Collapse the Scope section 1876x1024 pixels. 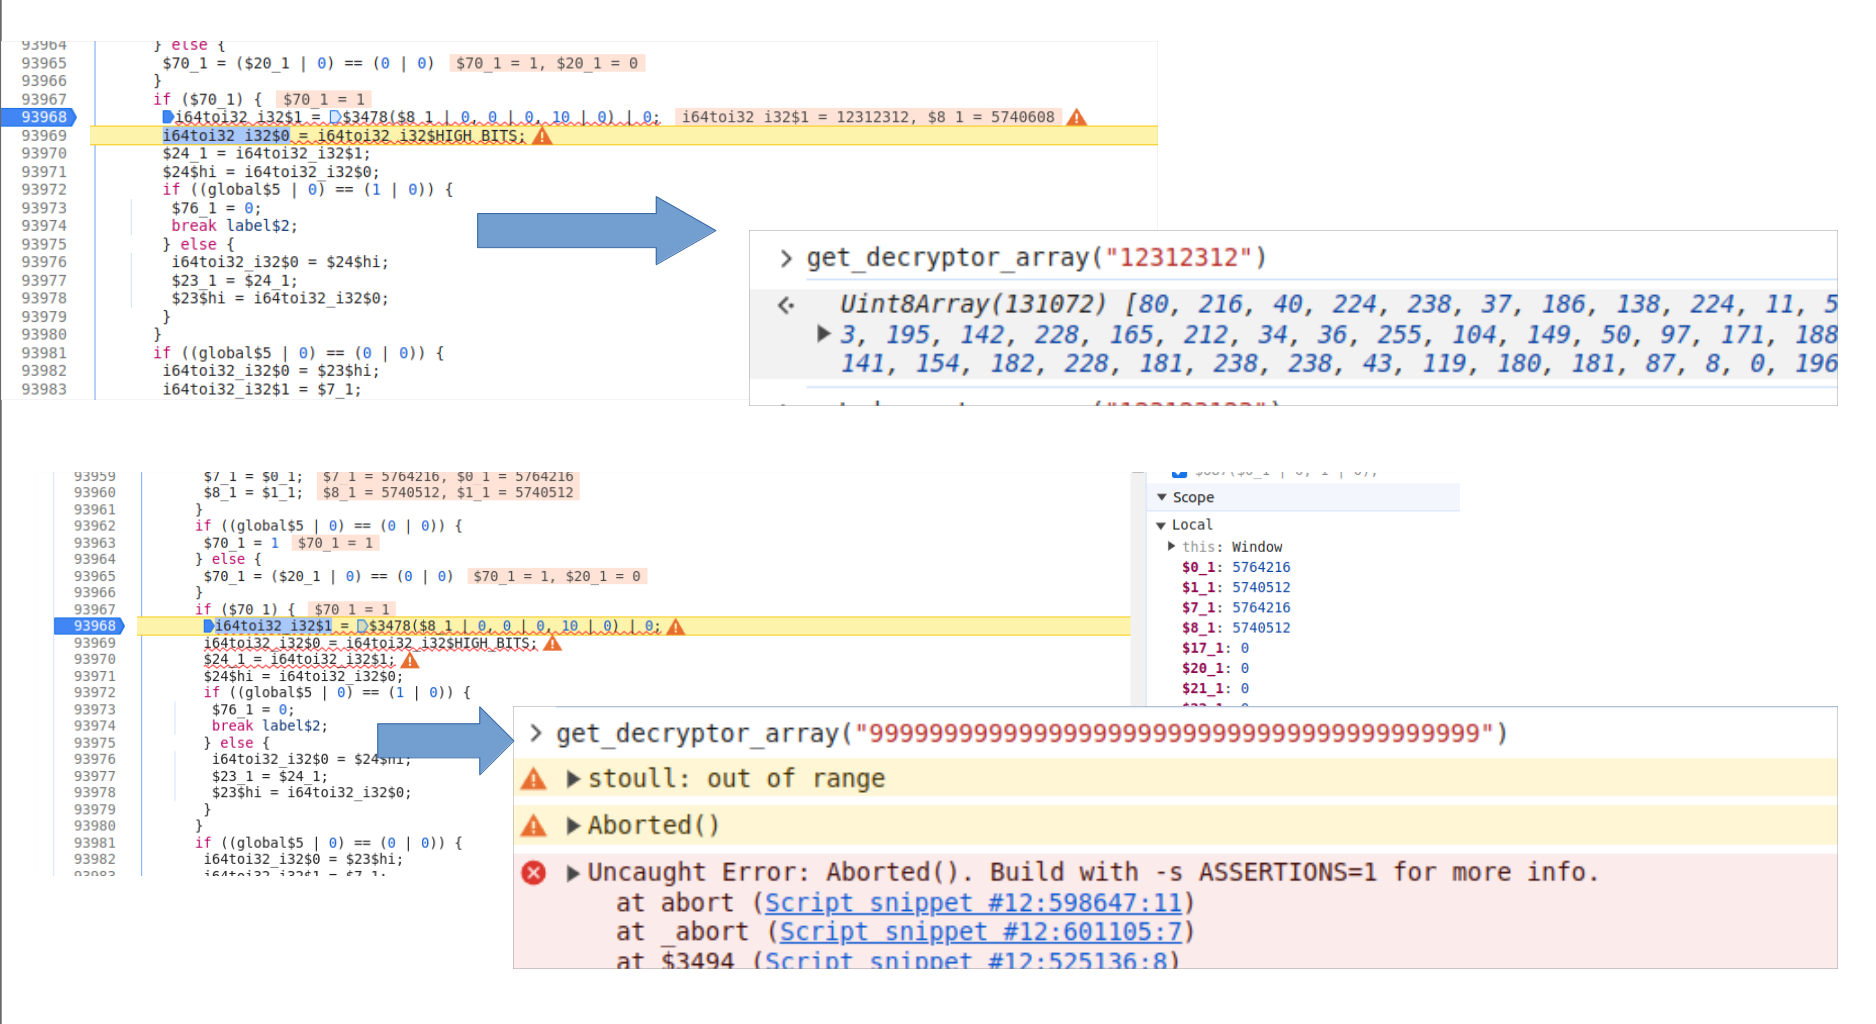[x=1162, y=497]
